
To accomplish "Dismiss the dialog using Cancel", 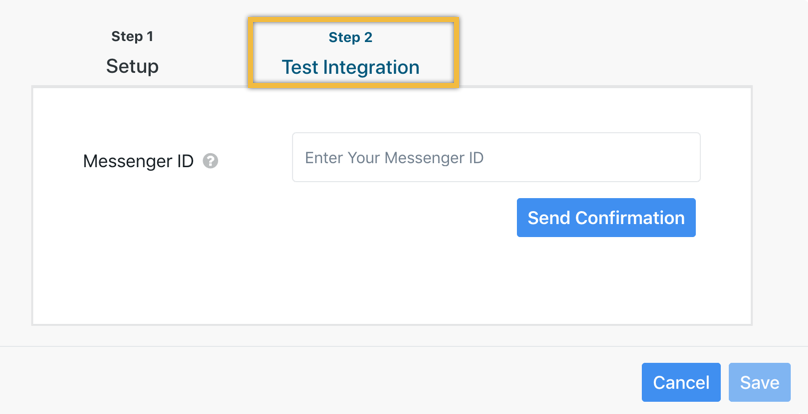I will (681, 382).
